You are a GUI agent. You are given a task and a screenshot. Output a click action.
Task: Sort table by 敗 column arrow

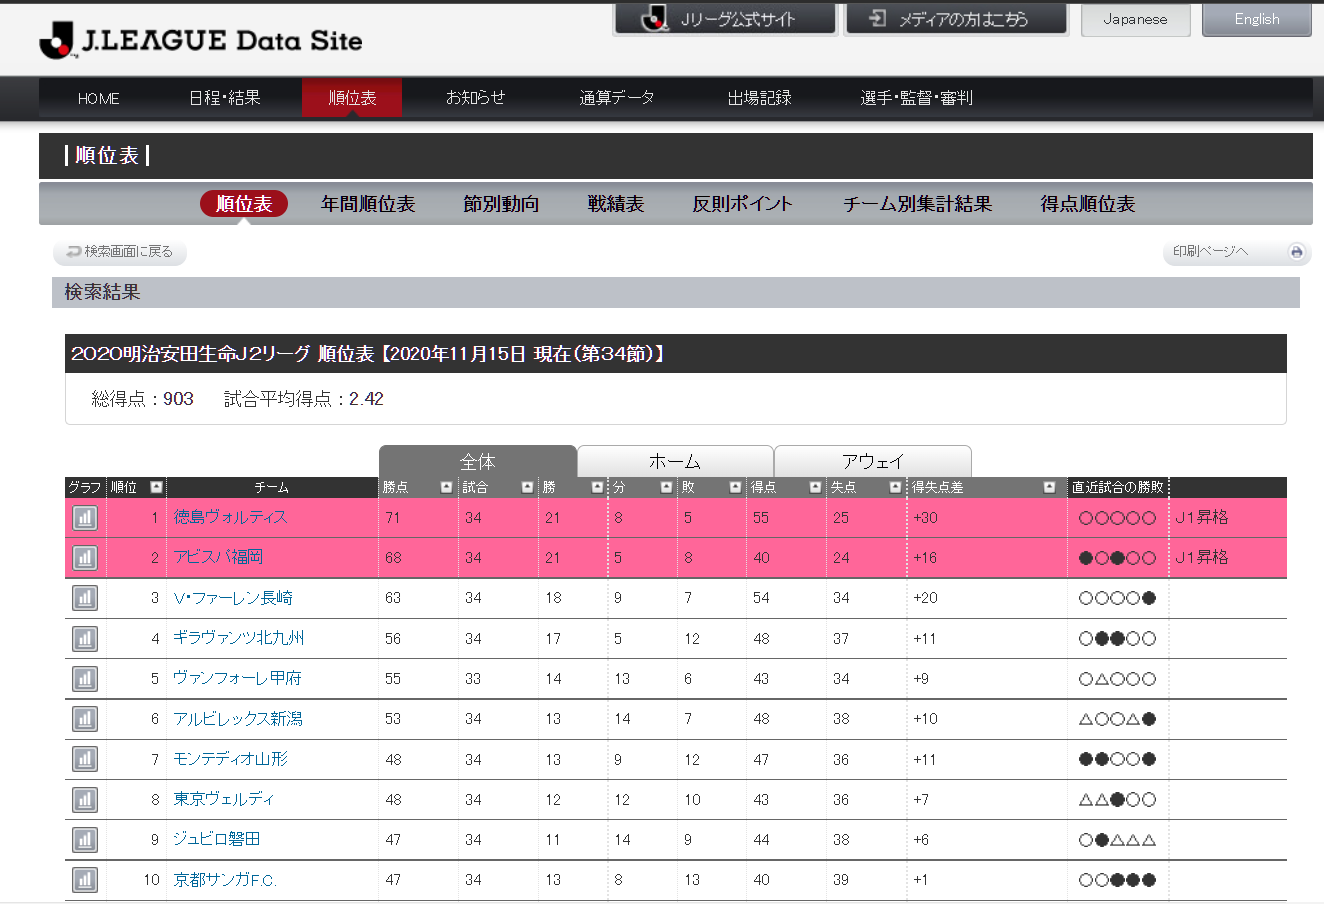[735, 487]
